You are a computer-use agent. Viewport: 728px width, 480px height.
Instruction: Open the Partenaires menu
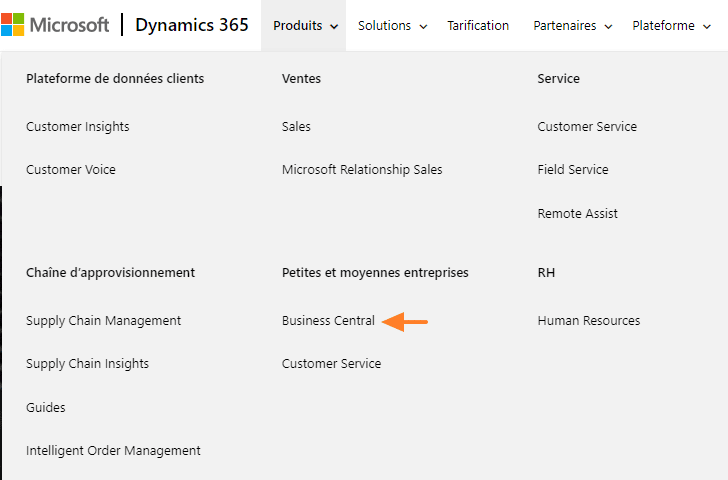point(572,26)
